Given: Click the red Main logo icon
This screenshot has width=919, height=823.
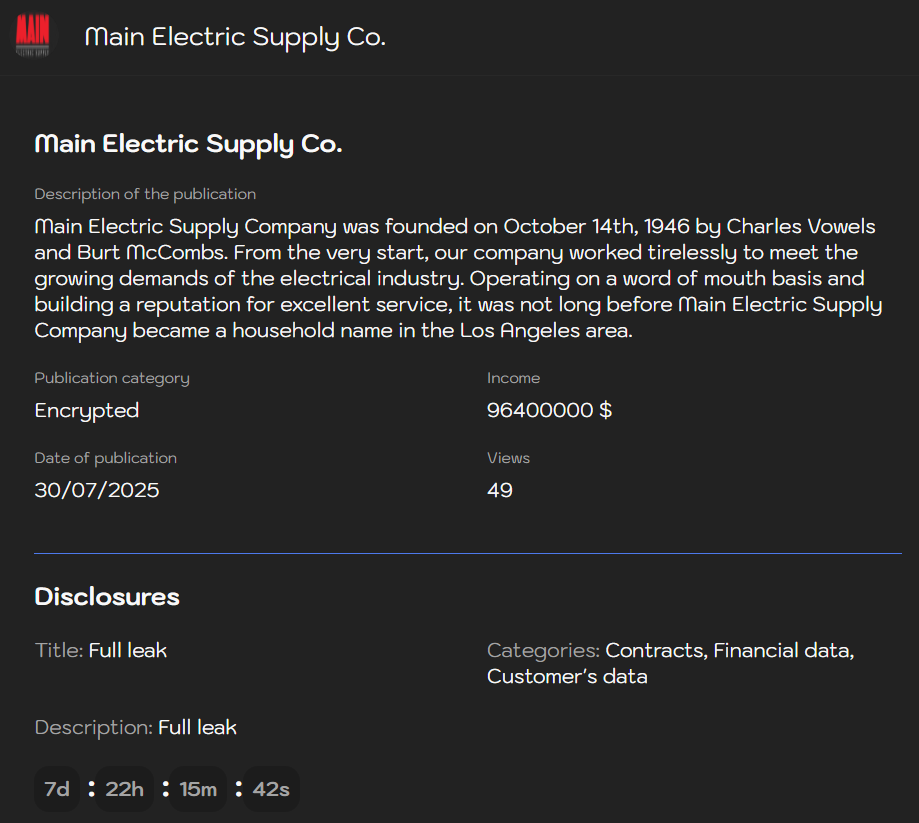Looking at the screenshot, I should click(x=33, y=36).
